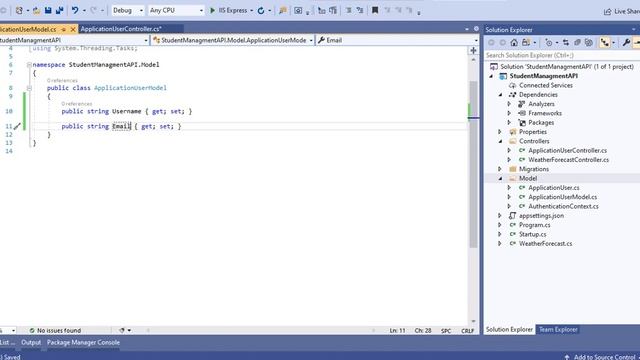Click the Open File folder icon
The height and width of the screenshot is (360, 640).
36,10
